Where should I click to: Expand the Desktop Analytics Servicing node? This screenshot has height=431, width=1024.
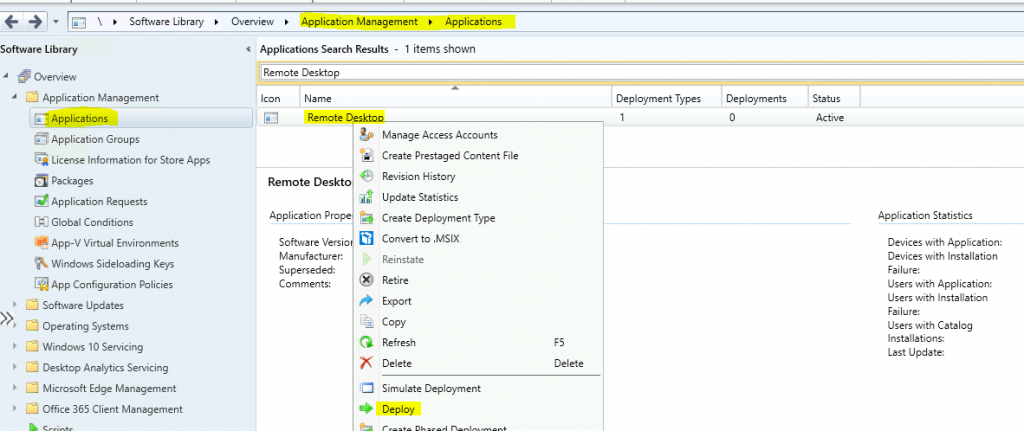tap(15, 368)
